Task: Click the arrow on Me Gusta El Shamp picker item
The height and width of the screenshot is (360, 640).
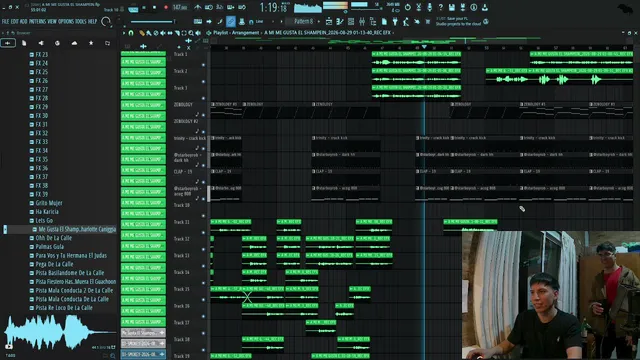Action: 162,333
